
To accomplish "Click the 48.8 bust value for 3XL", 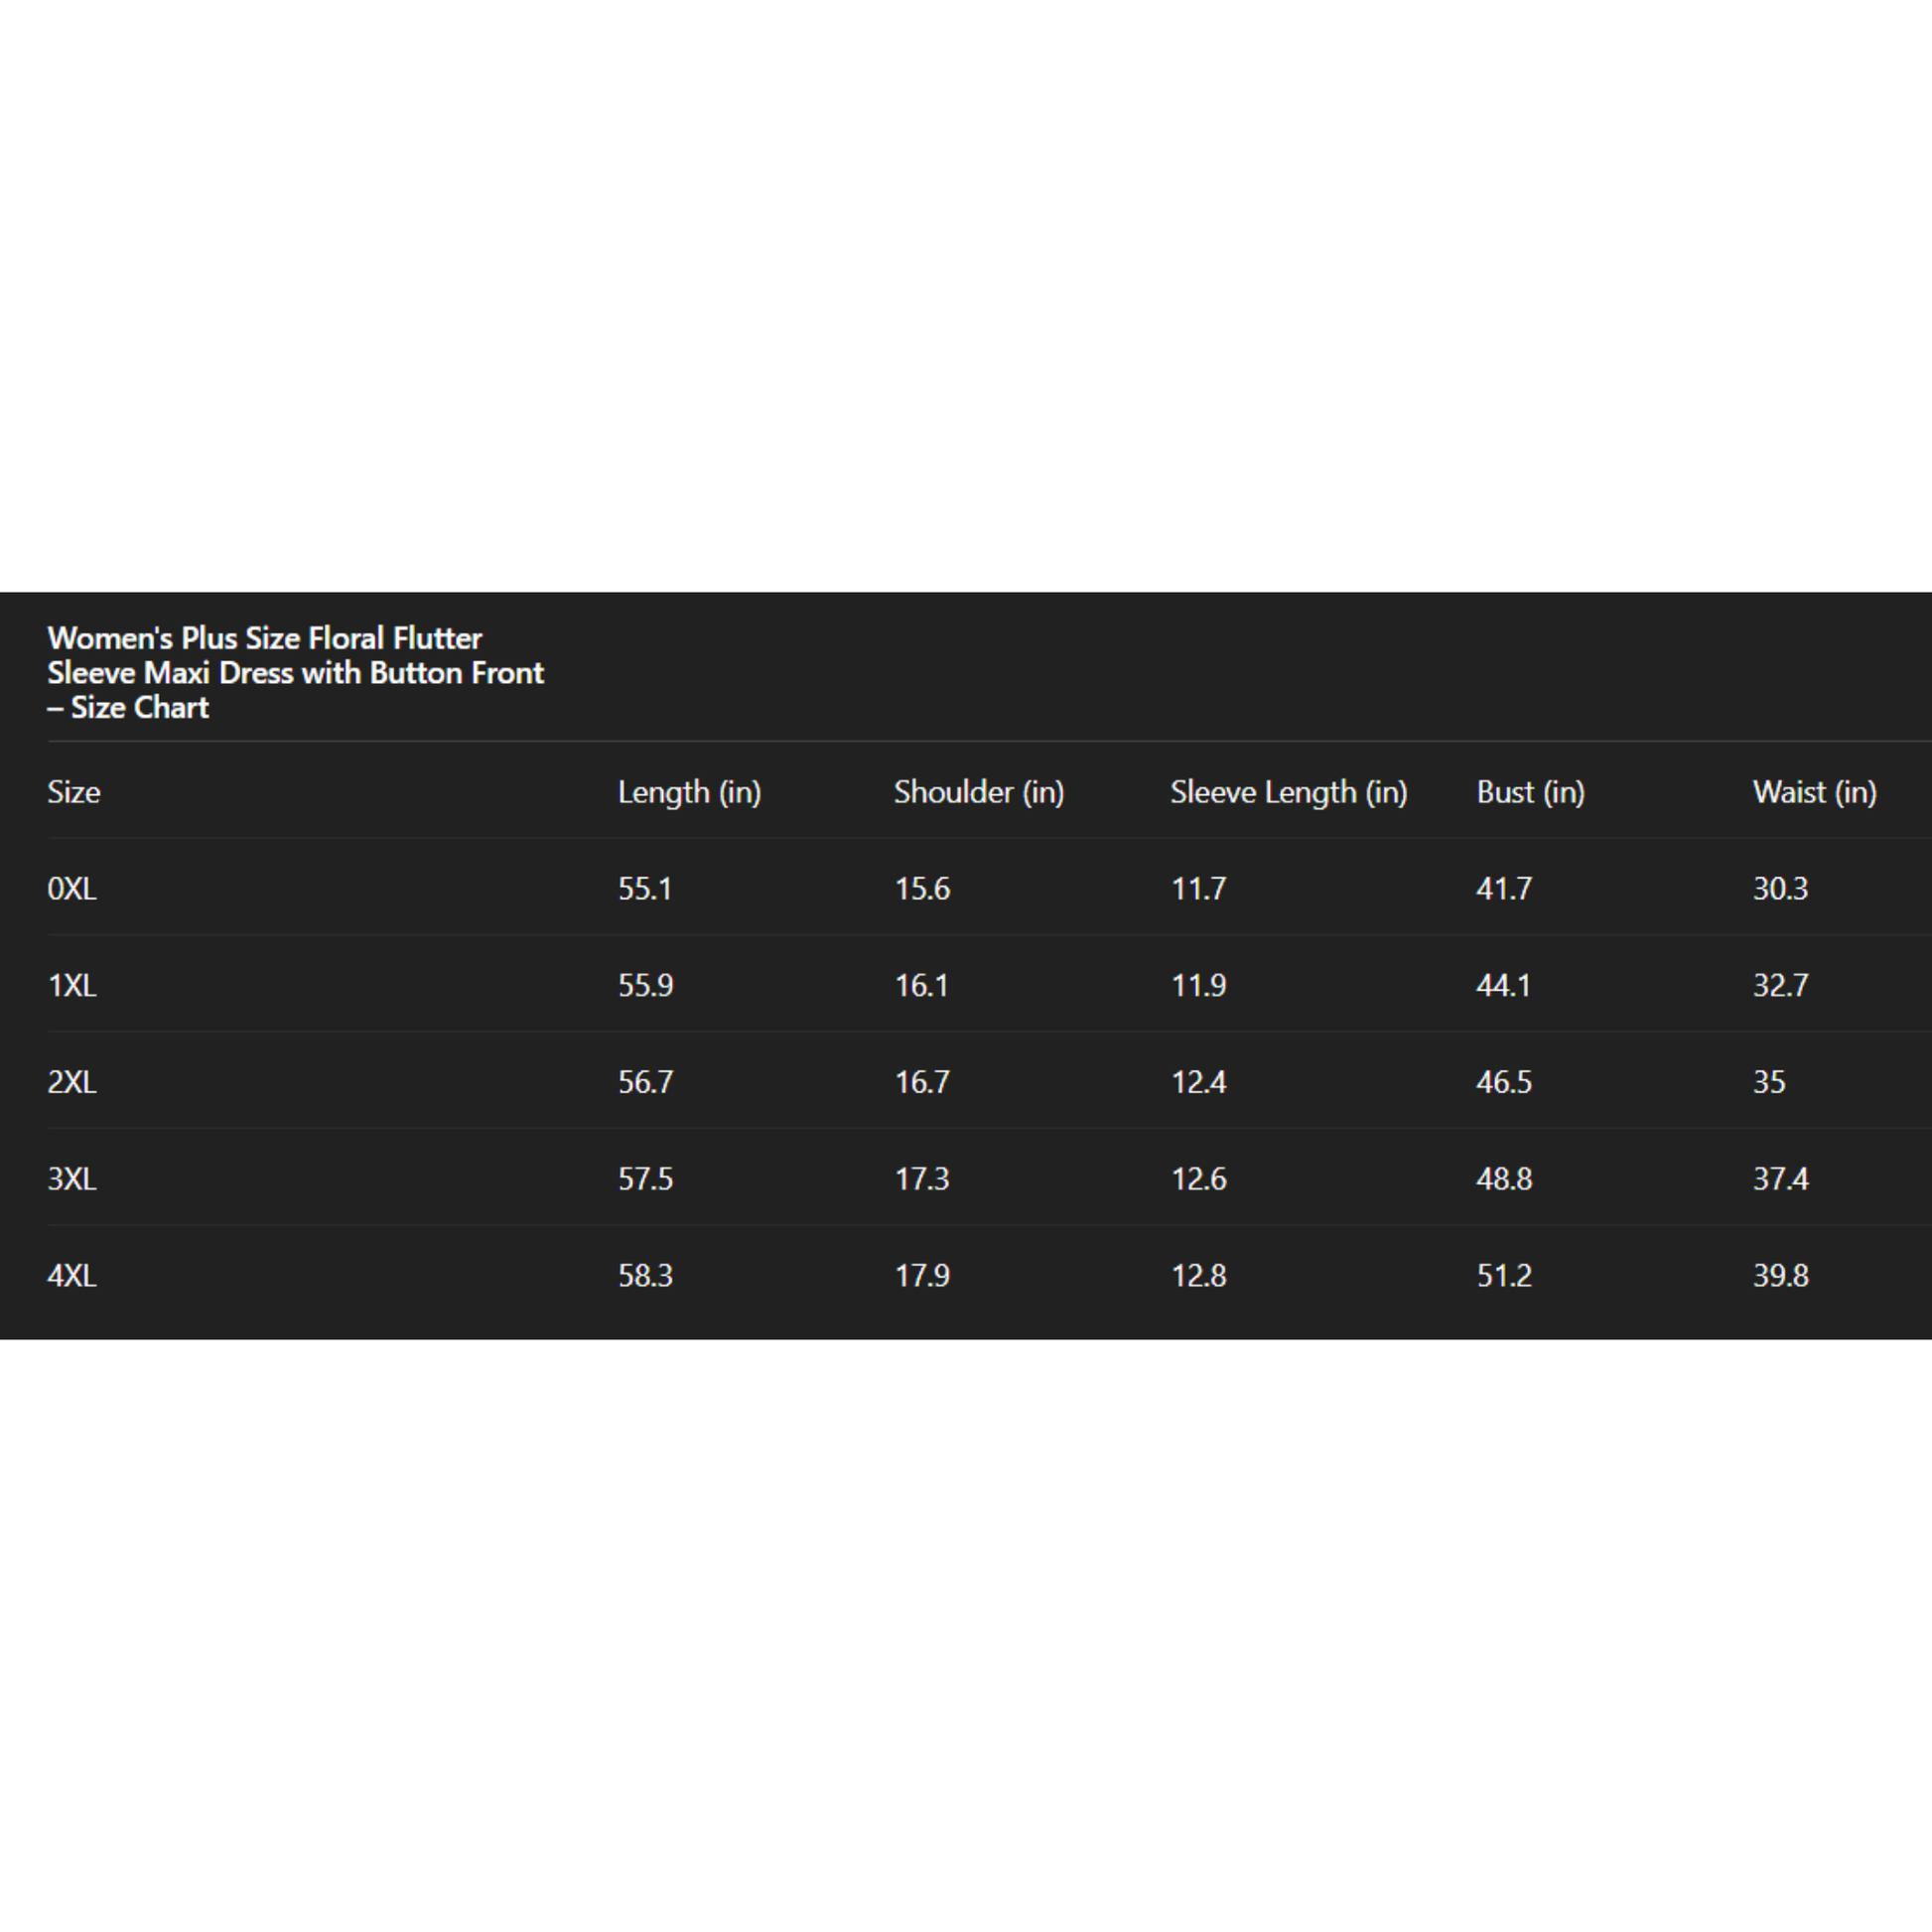I will pyautogui.click(x=1504, y=1179).
